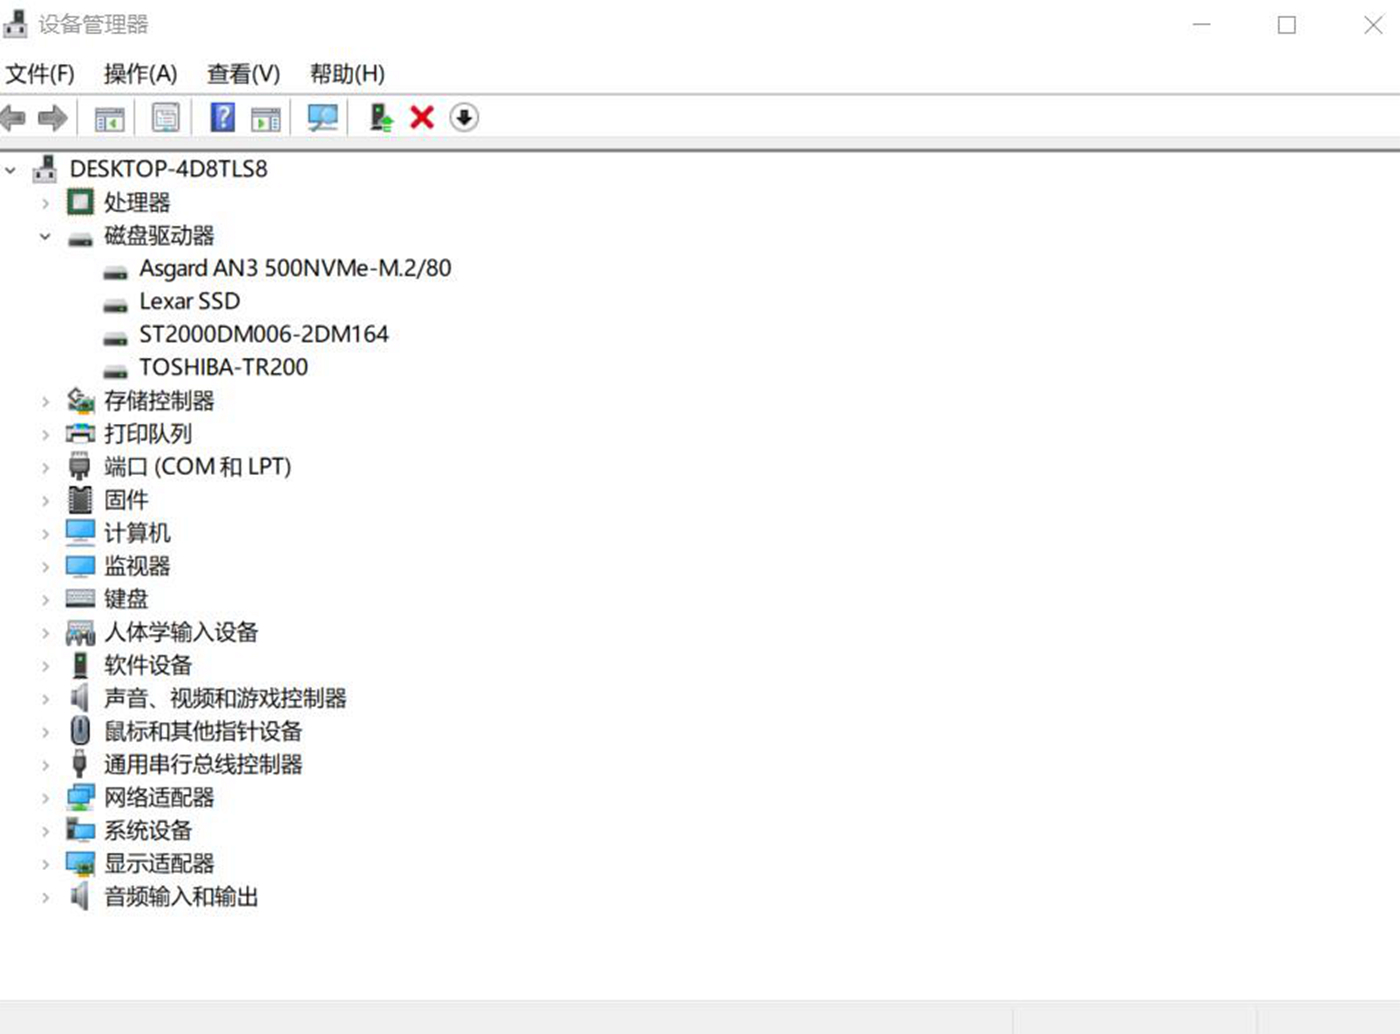
Task: Expand the 显示适配器 category arrow
Action: pos(45,863)
